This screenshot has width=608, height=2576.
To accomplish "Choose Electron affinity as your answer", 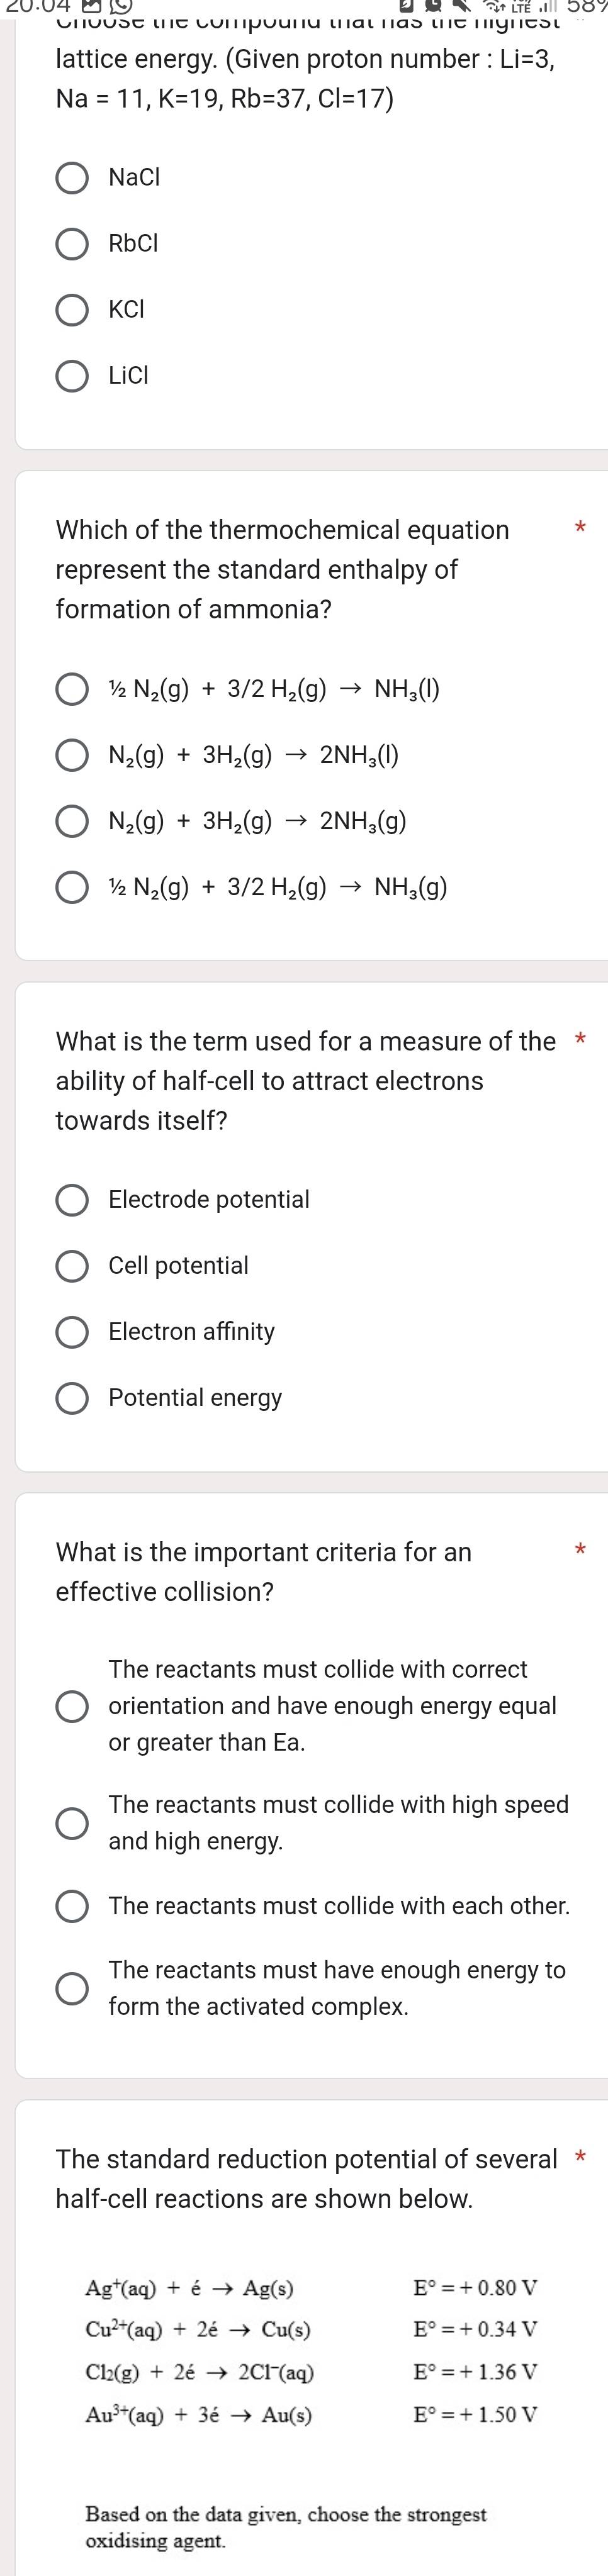I will [72, 1331].
